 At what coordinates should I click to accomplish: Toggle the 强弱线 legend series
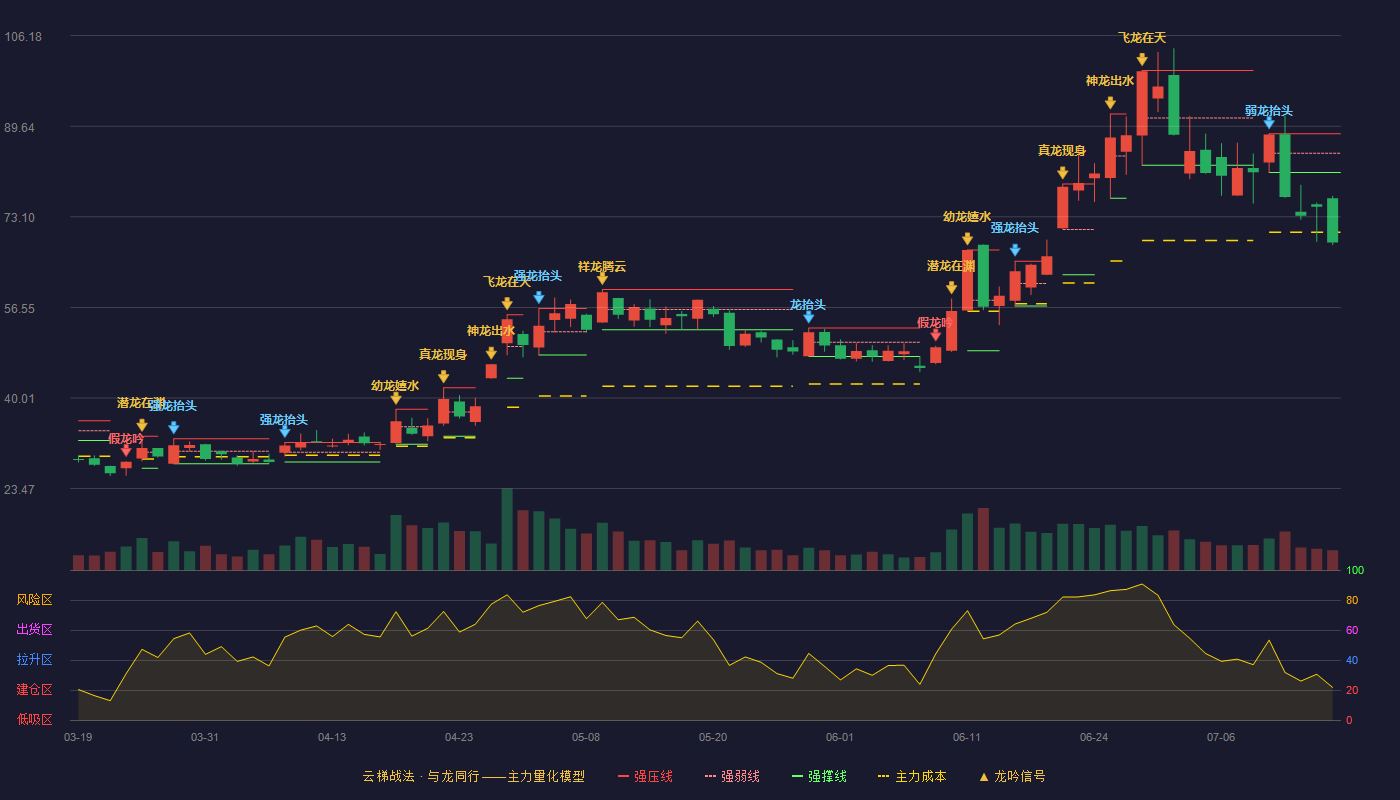tap(732, 776)
